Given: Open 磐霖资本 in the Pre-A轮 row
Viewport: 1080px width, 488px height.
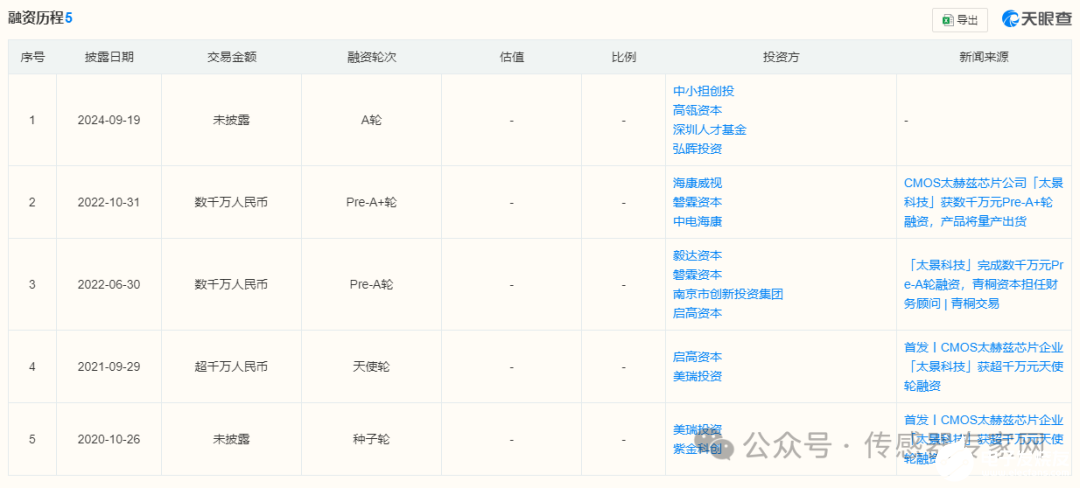Looking at the screenshot, I should [x=697, y=275].
